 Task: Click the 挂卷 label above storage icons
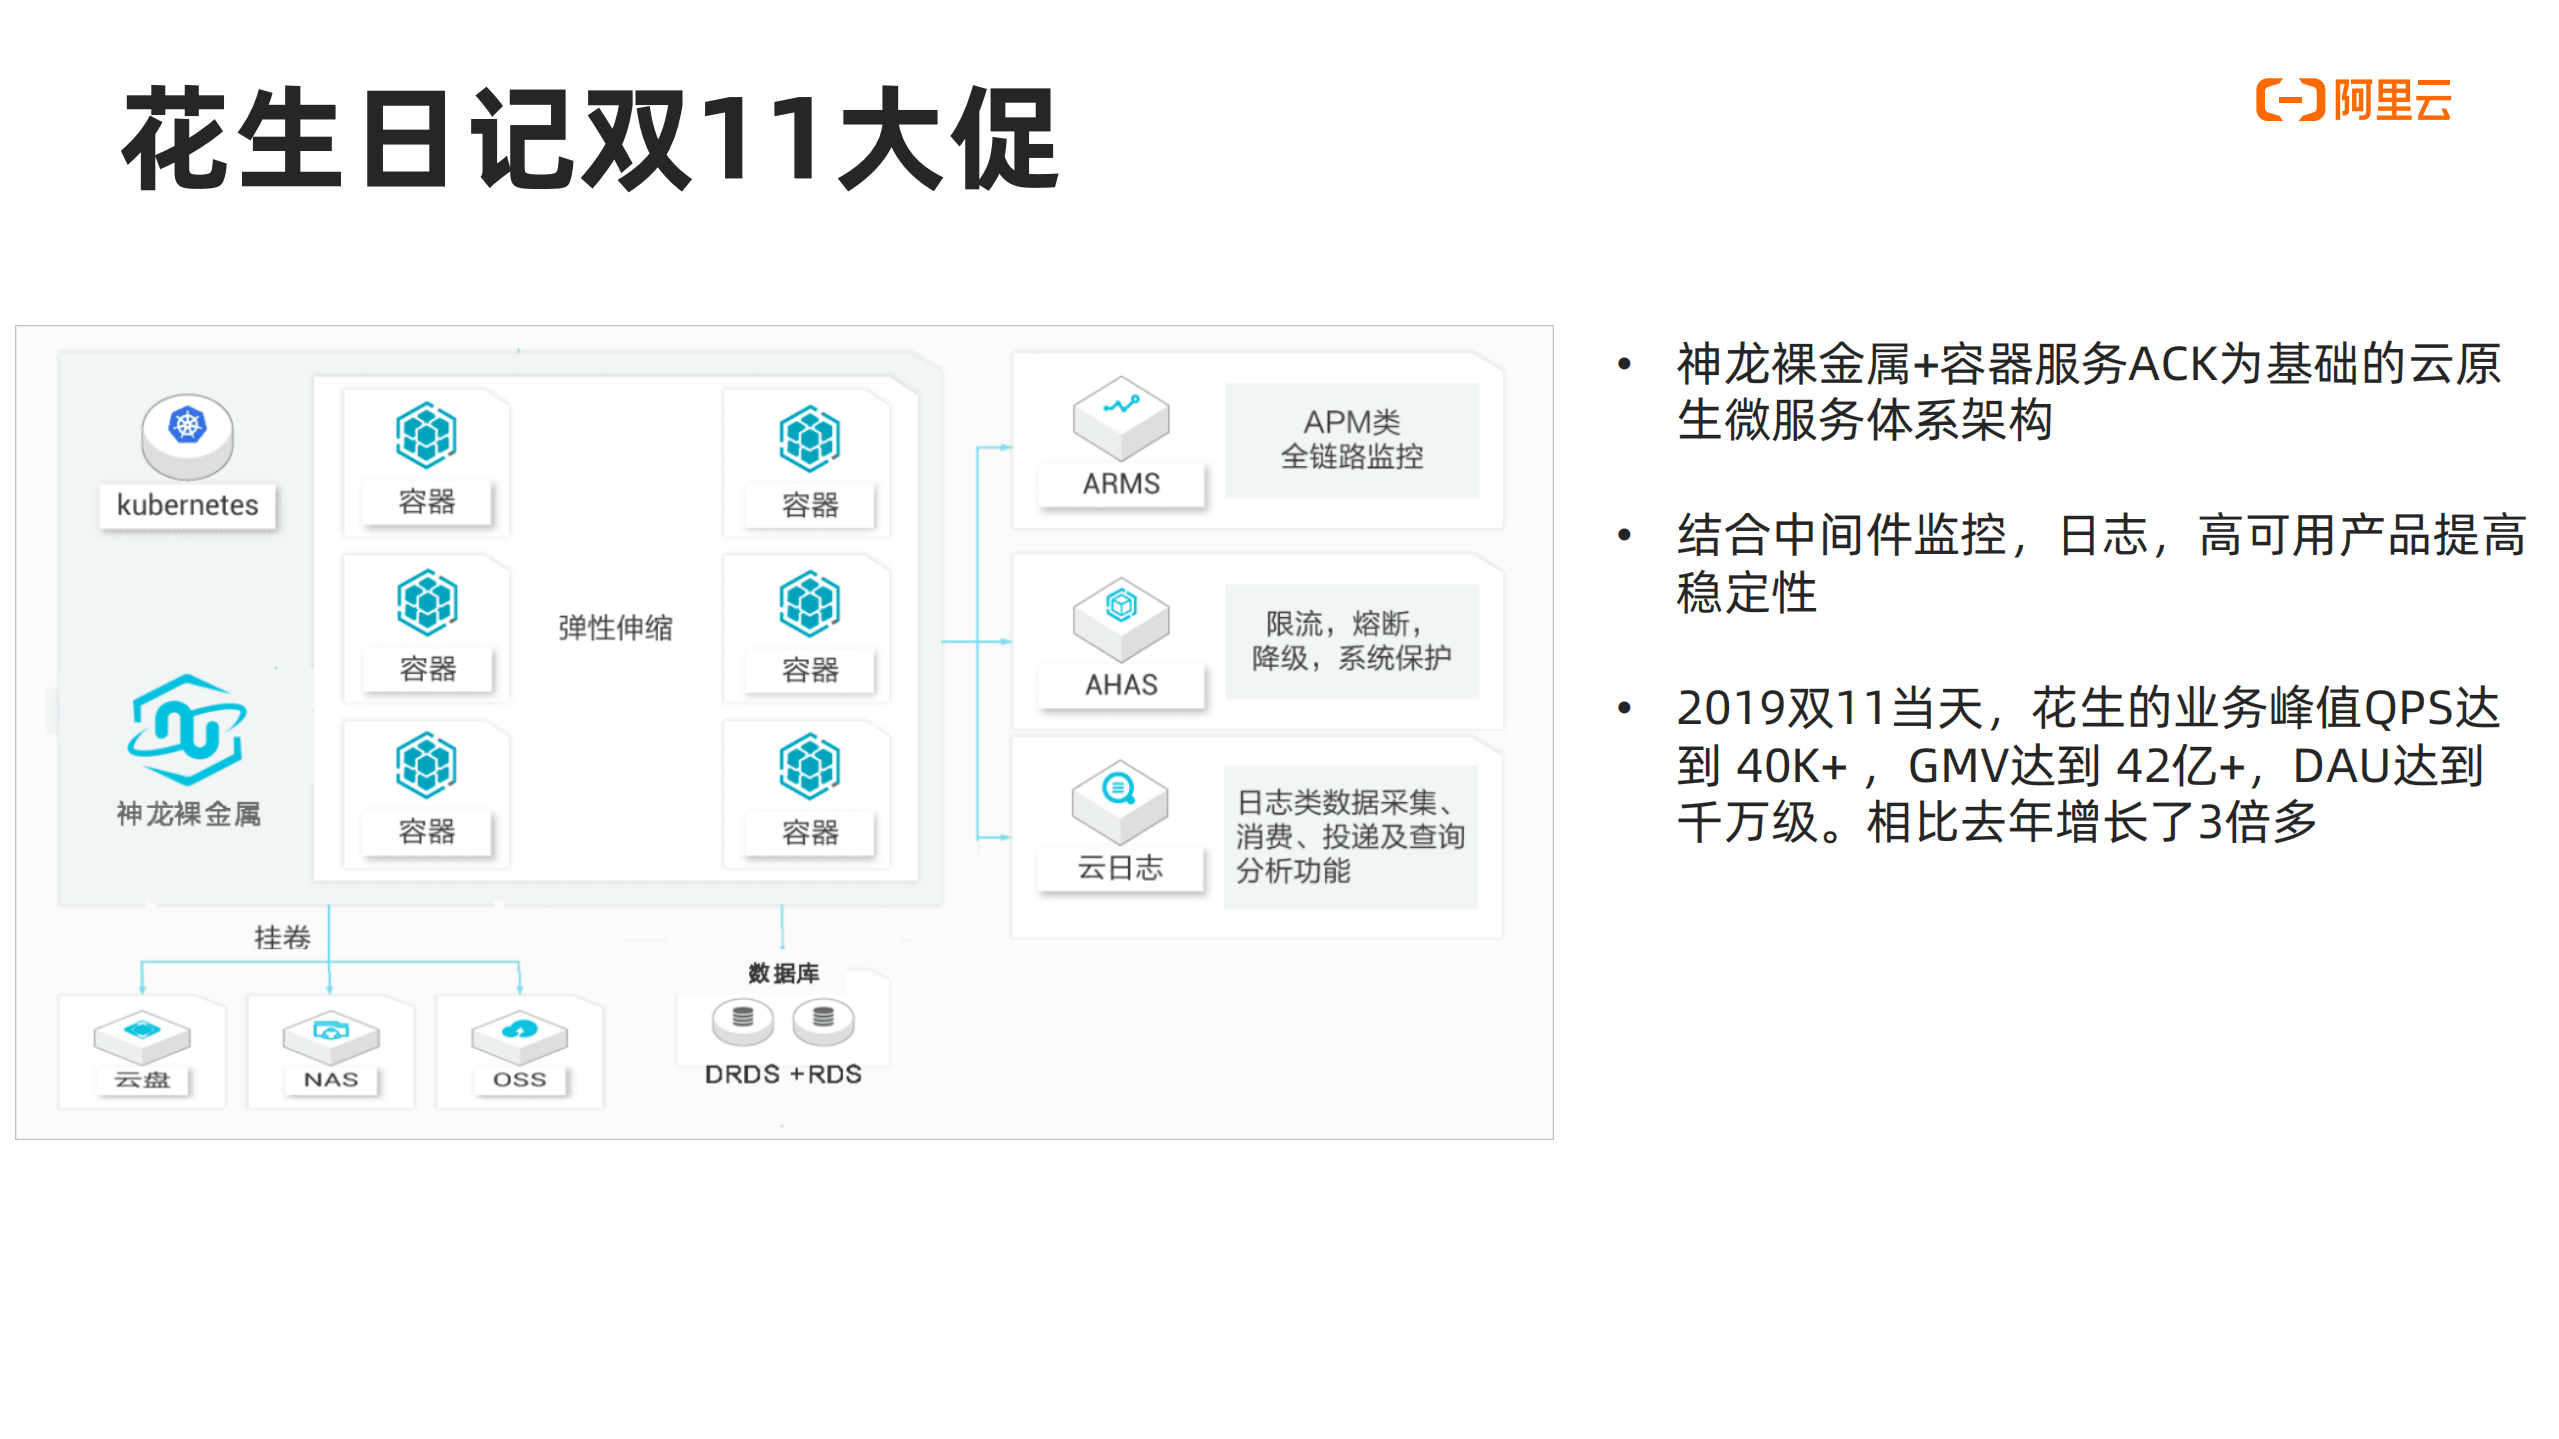(x=283, y=938)
